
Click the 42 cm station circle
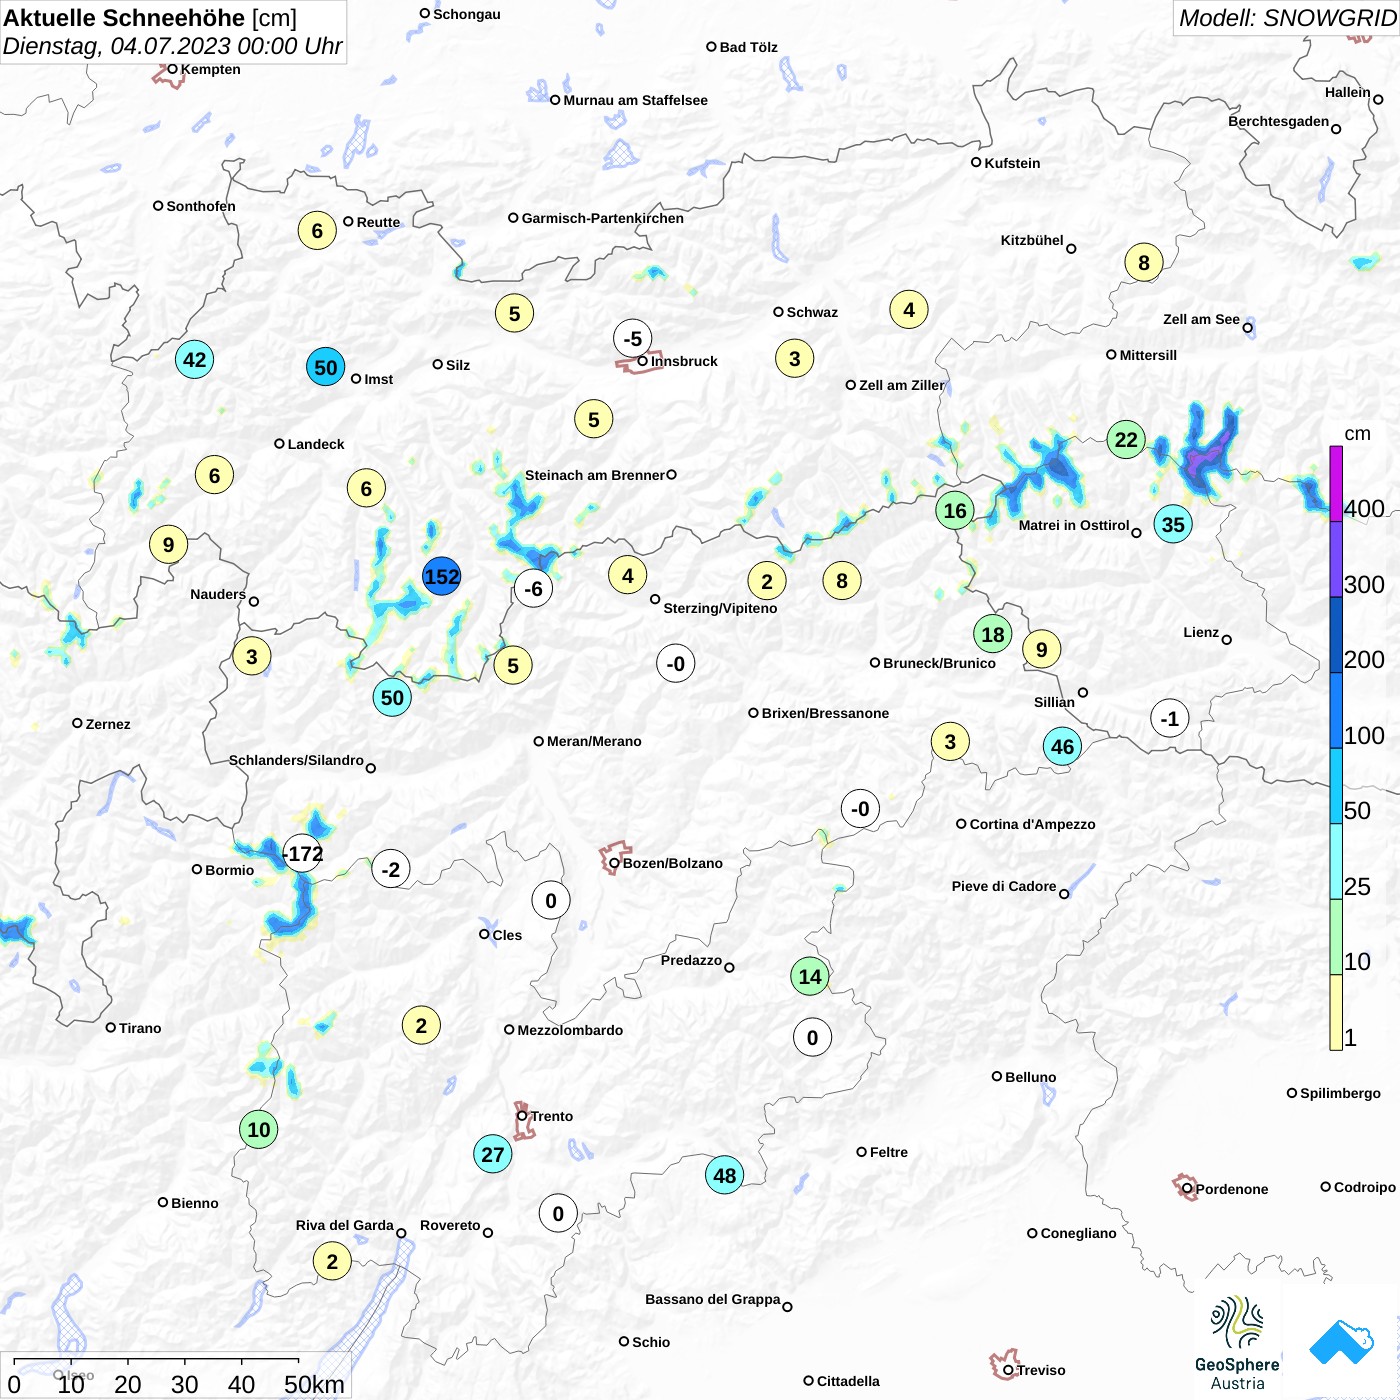pos(195,360)
